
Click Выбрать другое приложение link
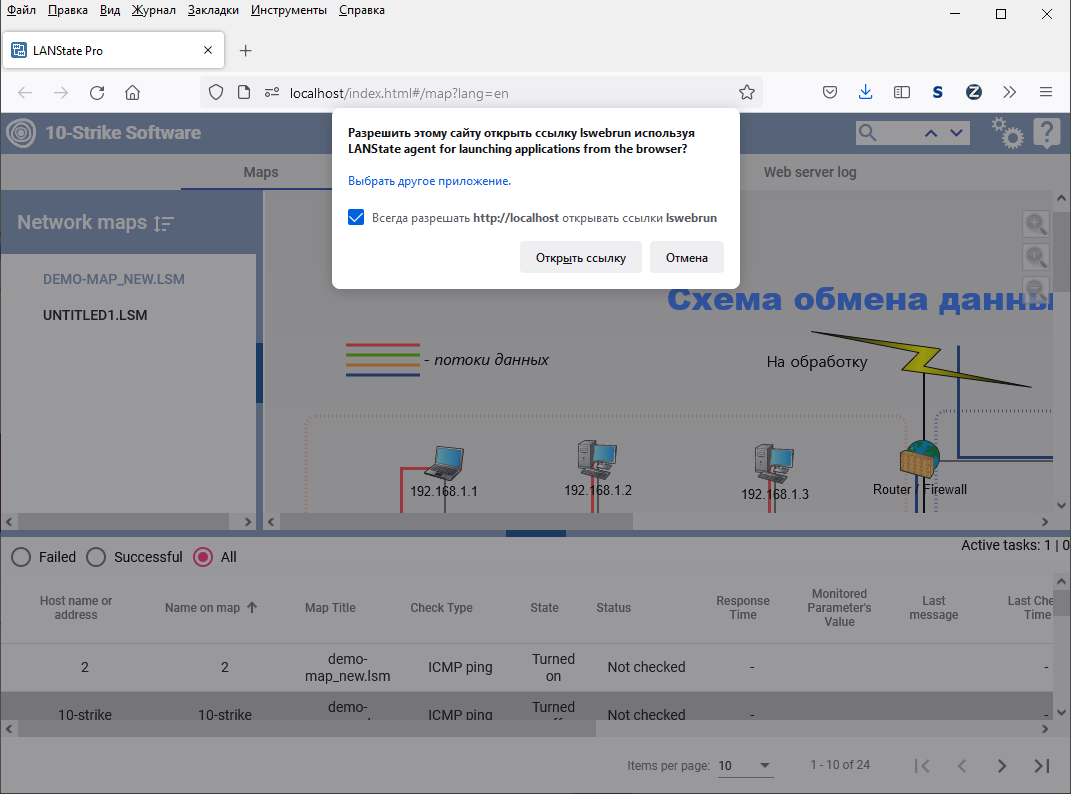(x=429, y=181)
